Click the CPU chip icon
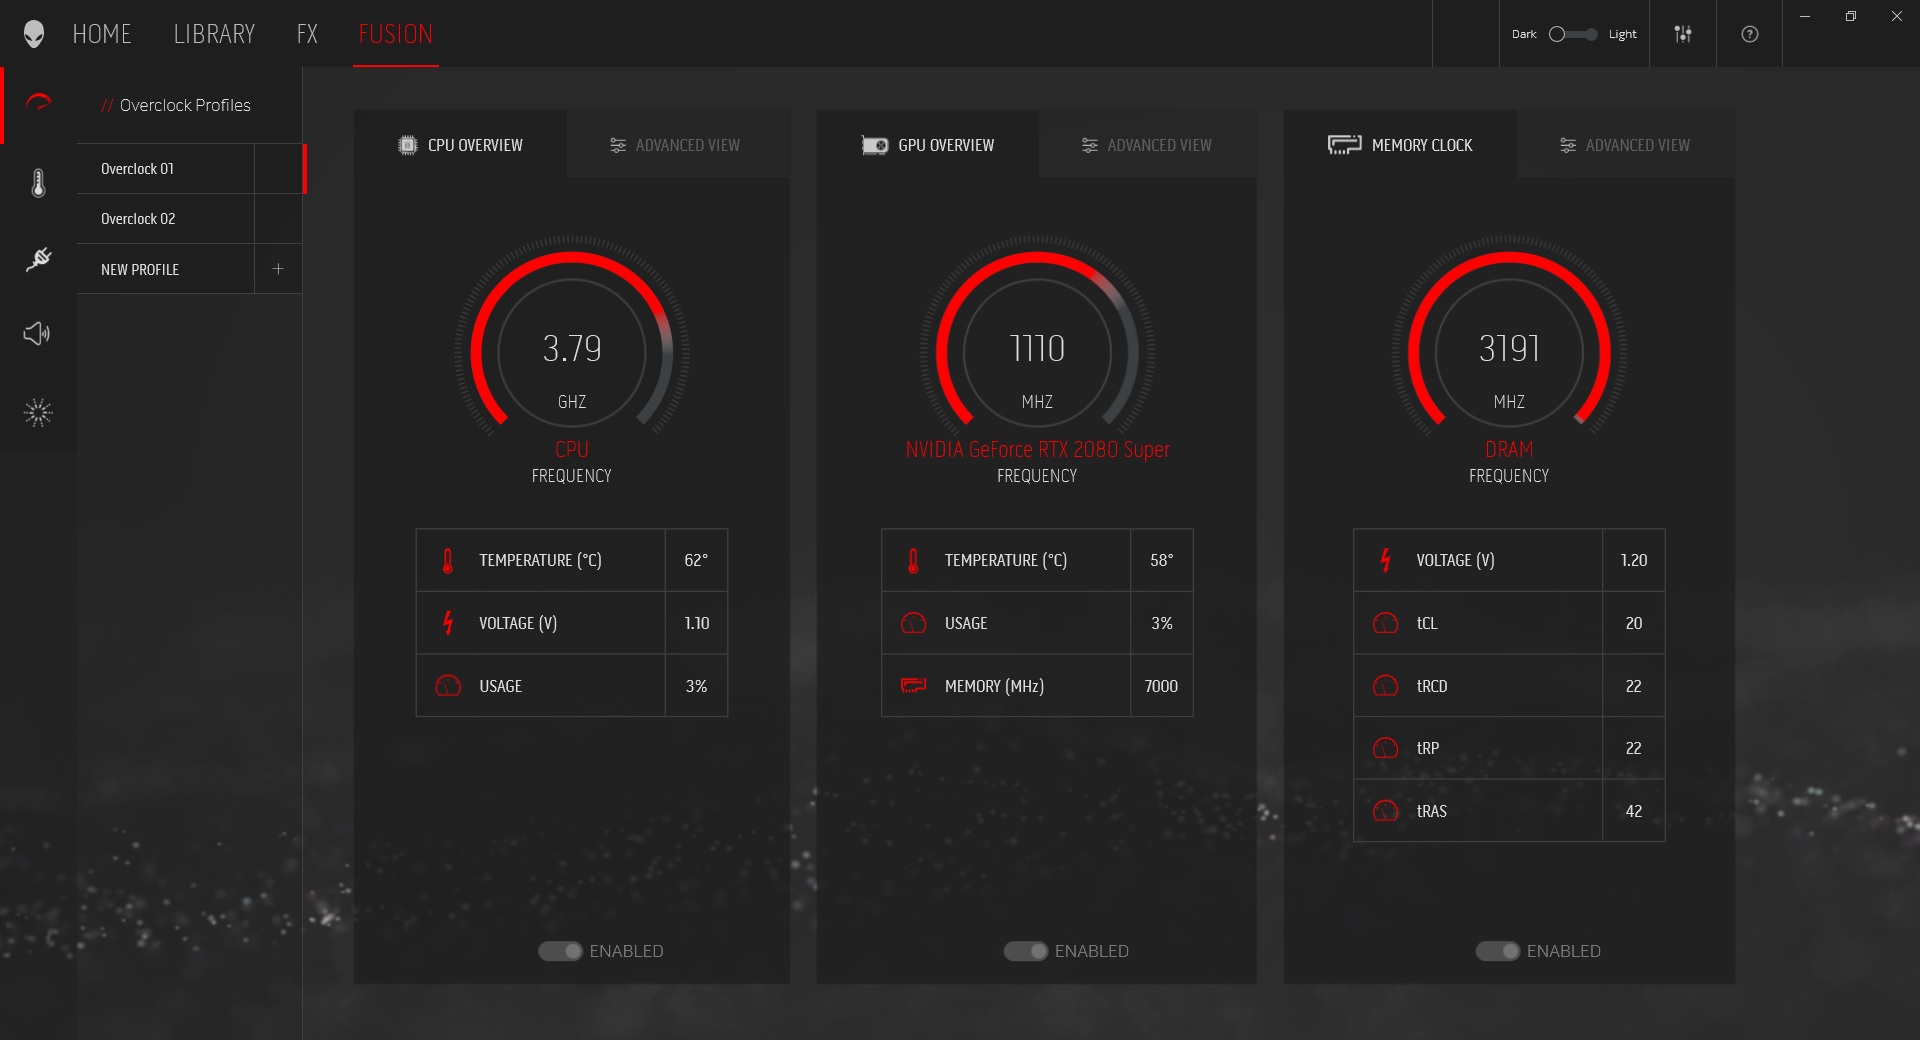The width and height of the screenshot is (1920, 1040). [x=407, y=145]
